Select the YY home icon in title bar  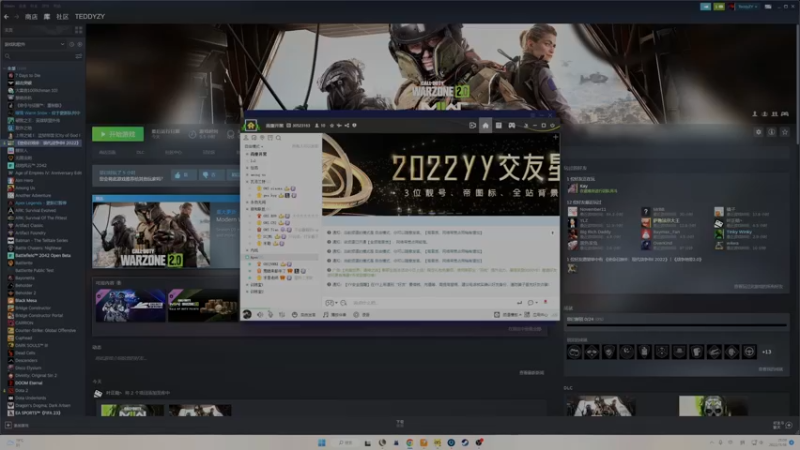tap(485, 126)
